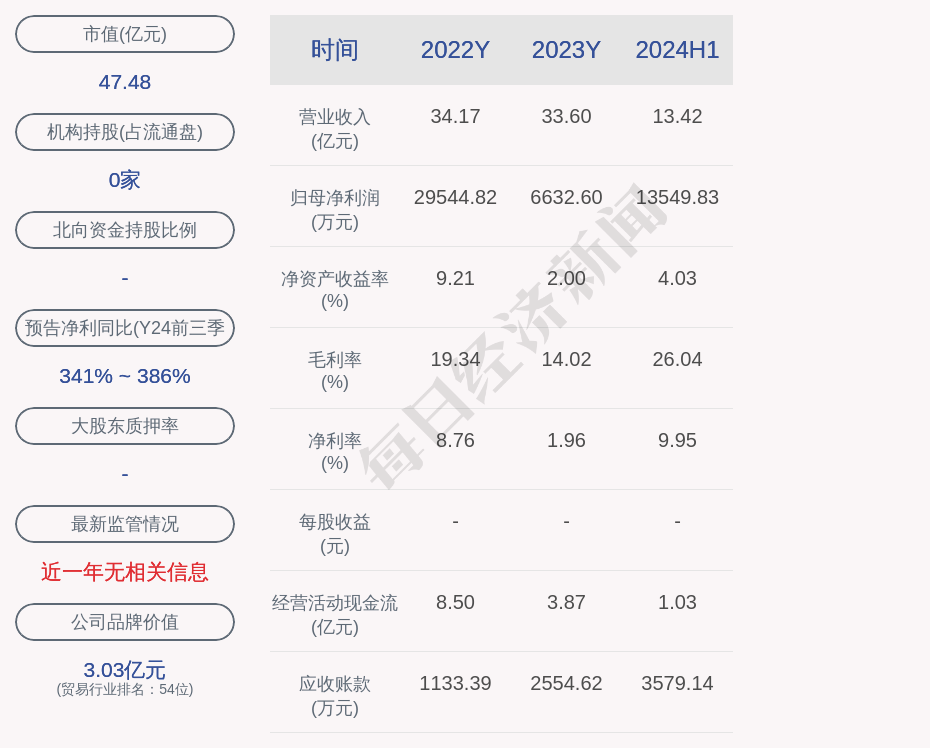The height and width of the screenshot is (748, 930).
Task: Select the 净资产收益率 row label
Action: [x=334, y=290]
